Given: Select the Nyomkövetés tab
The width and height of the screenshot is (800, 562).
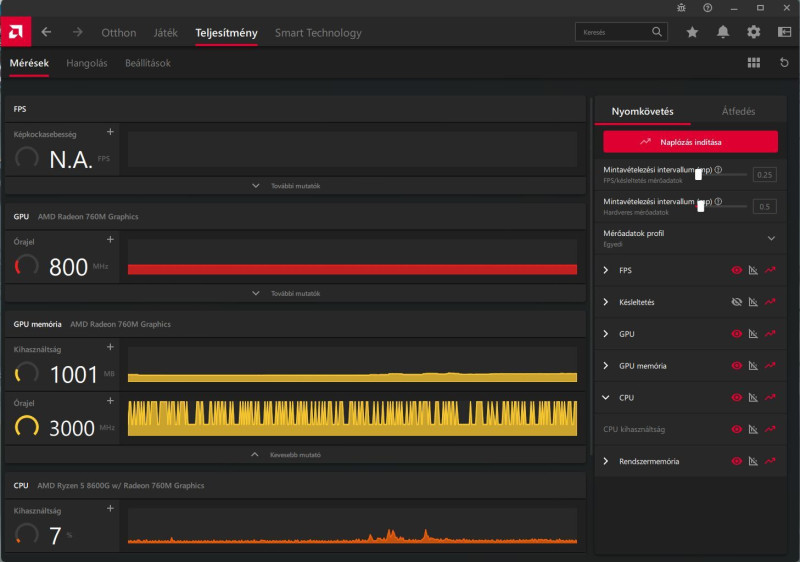Looking at the screenshot, I should coord(642,111).
